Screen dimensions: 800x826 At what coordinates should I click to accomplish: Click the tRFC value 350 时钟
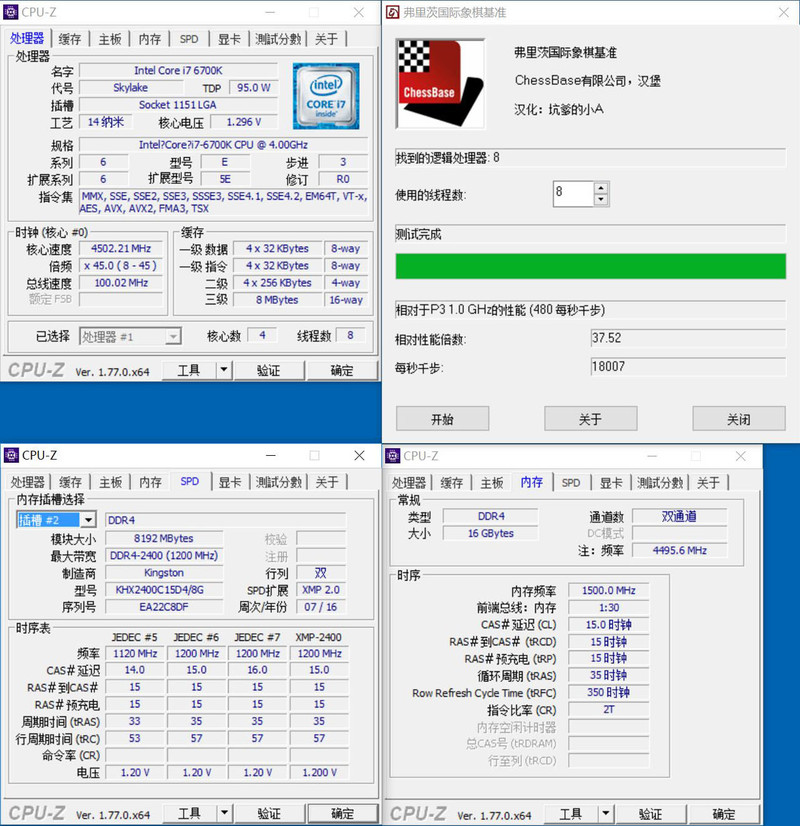tap(608, 692)
